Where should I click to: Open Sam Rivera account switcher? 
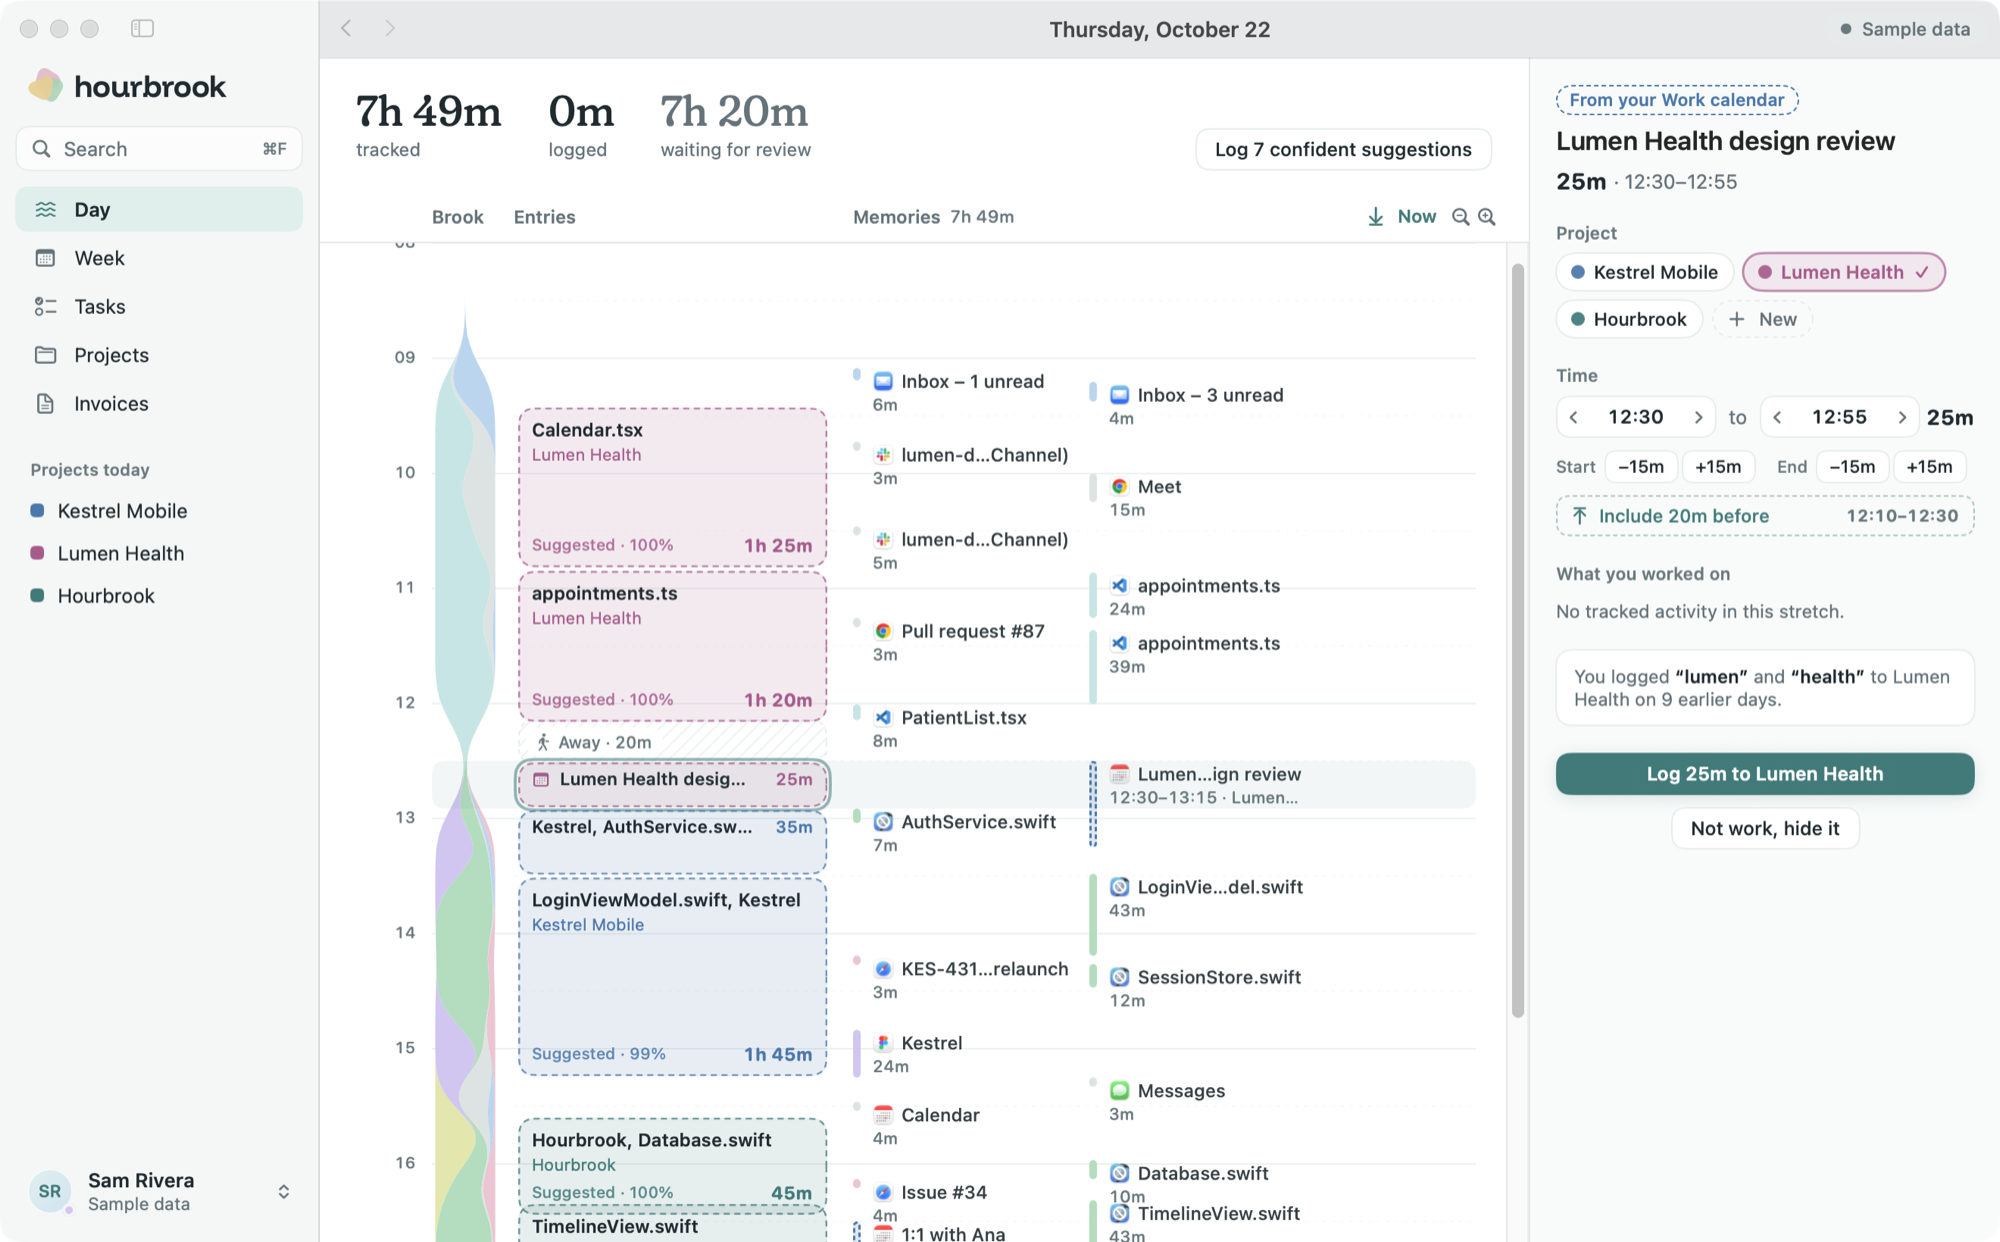click(x=159, y=1191)
